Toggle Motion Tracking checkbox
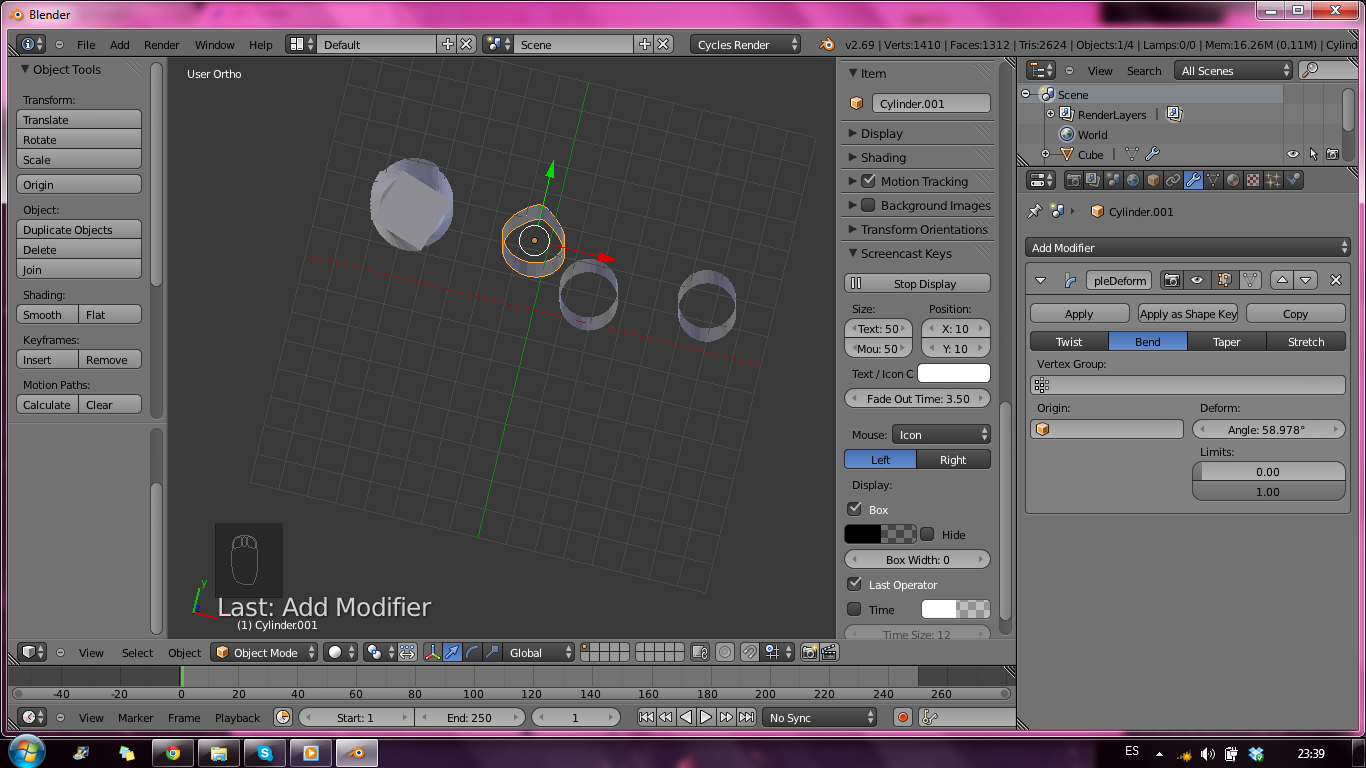This screenshot has width=1366, height=768. 868,181
